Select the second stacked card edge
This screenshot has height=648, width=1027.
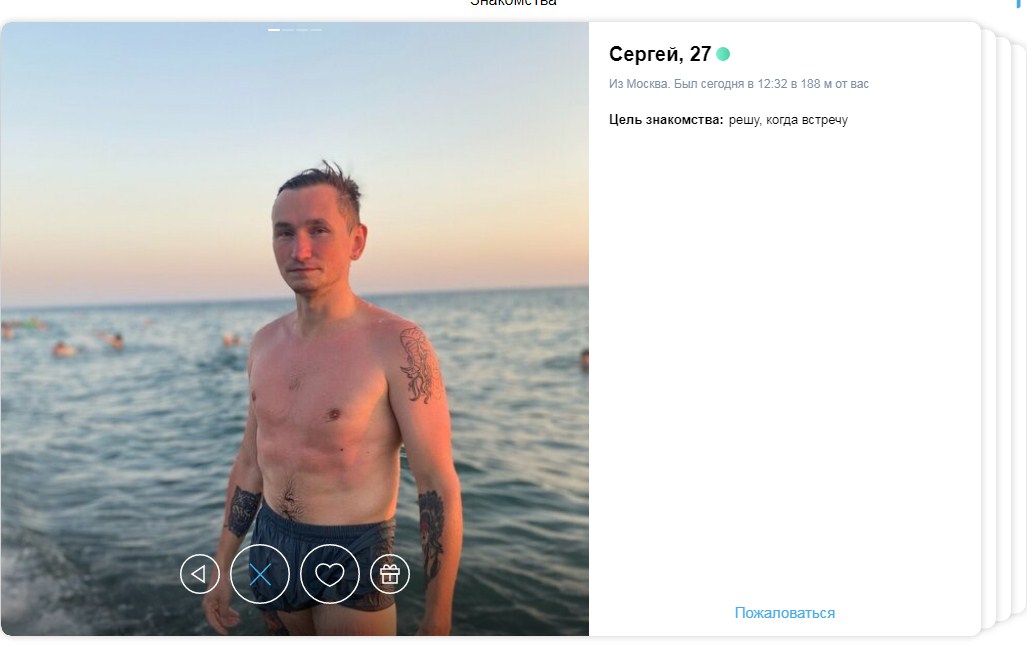(1003, 328)
